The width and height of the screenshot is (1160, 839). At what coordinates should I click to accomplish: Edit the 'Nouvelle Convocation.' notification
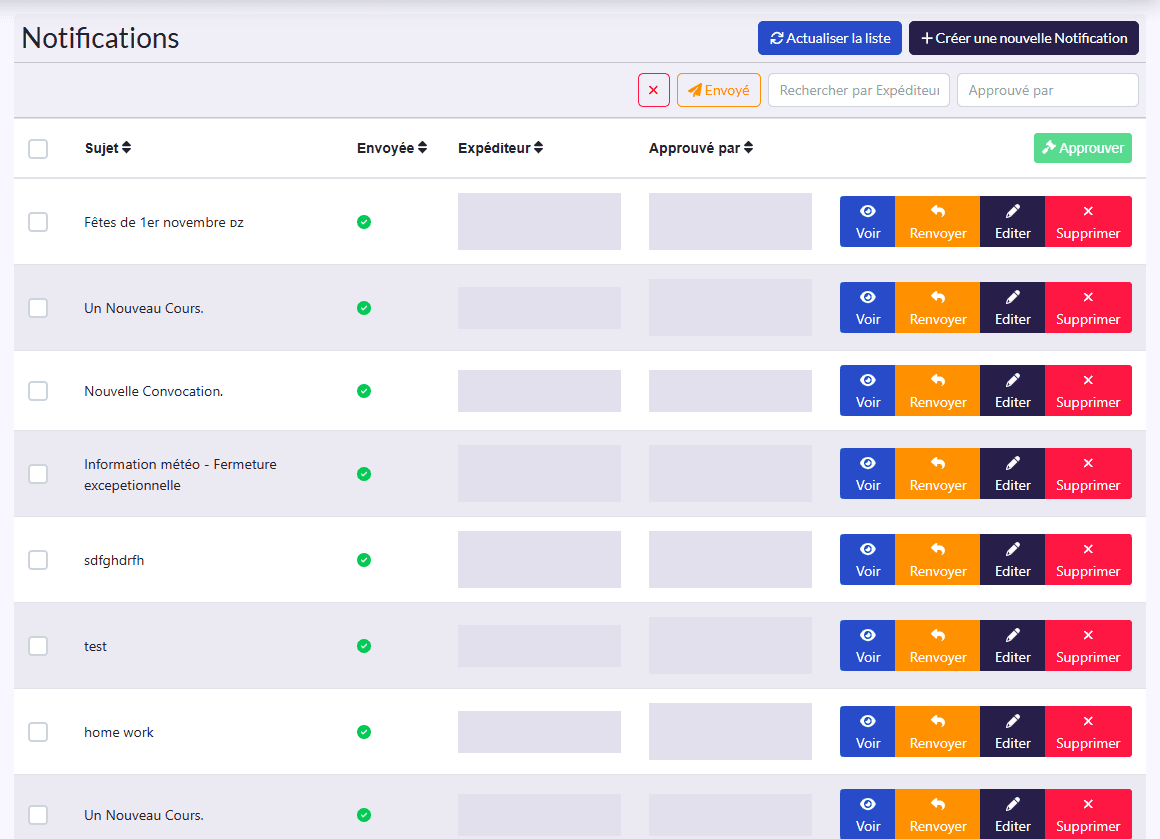pos(1012,390)
